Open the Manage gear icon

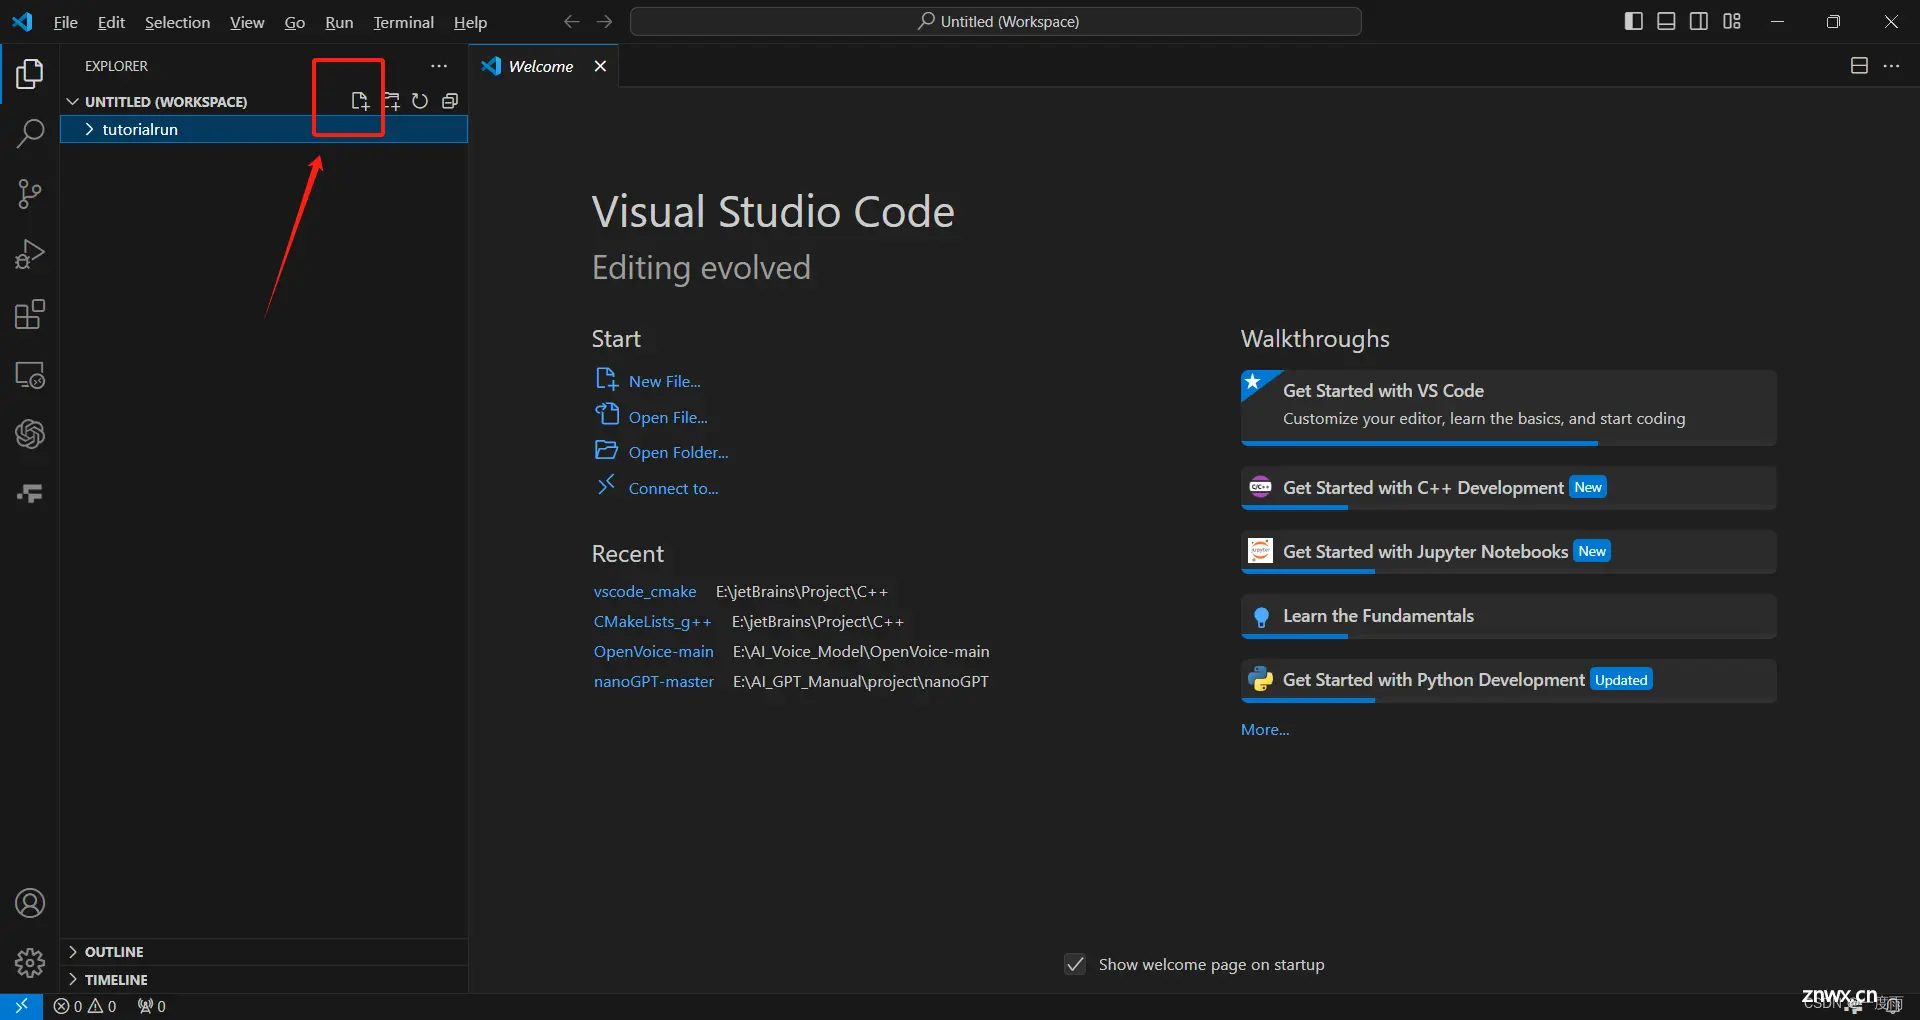(x=30, y=963)
